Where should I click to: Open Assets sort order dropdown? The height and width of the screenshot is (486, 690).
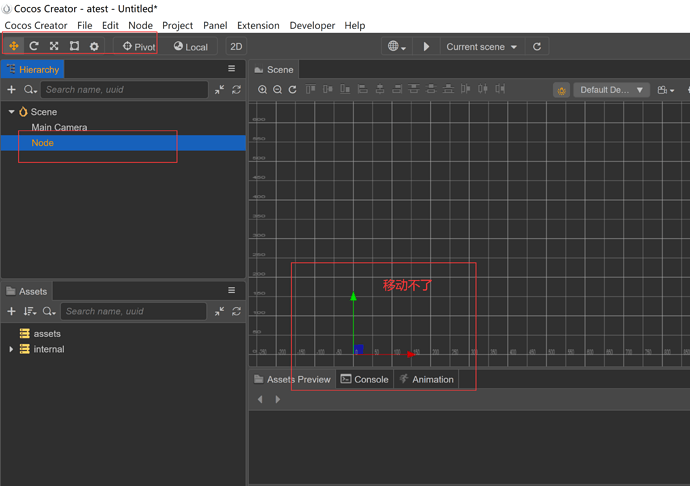(29, 311)
